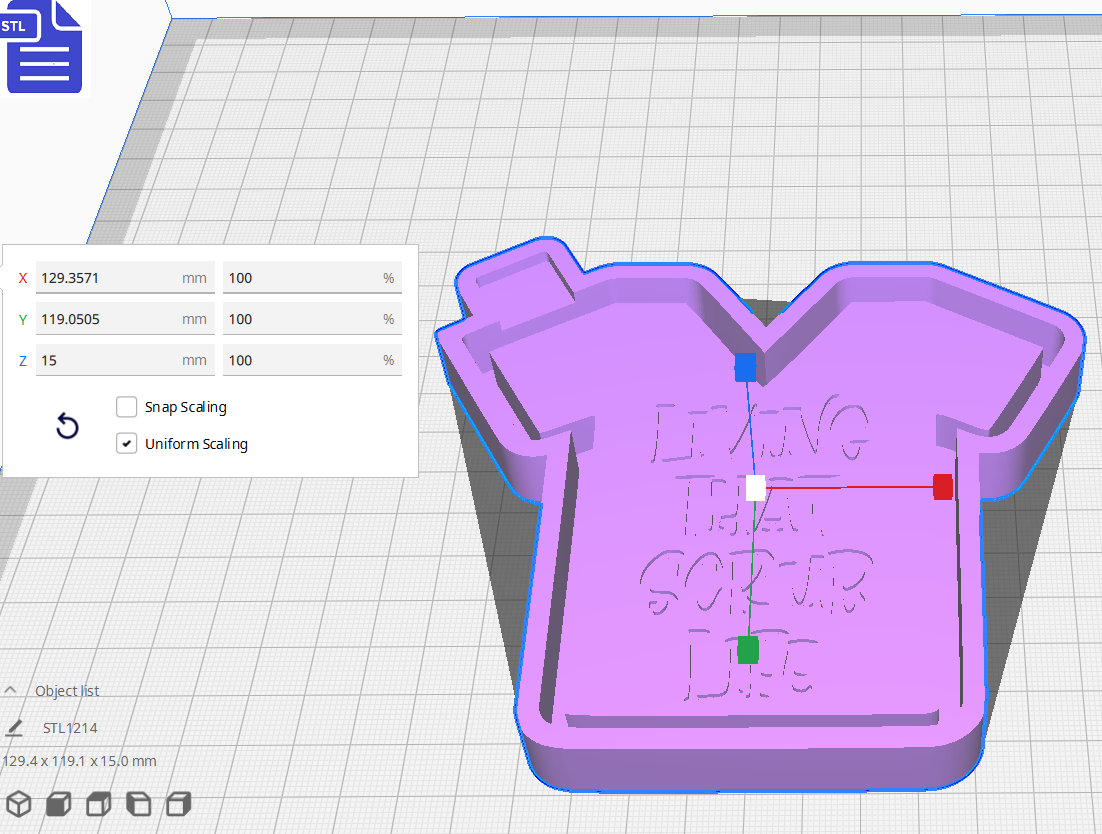Select the isometric 3D view icon
This screenshot has height=834, width=1102.
click(x=20, y=803)
